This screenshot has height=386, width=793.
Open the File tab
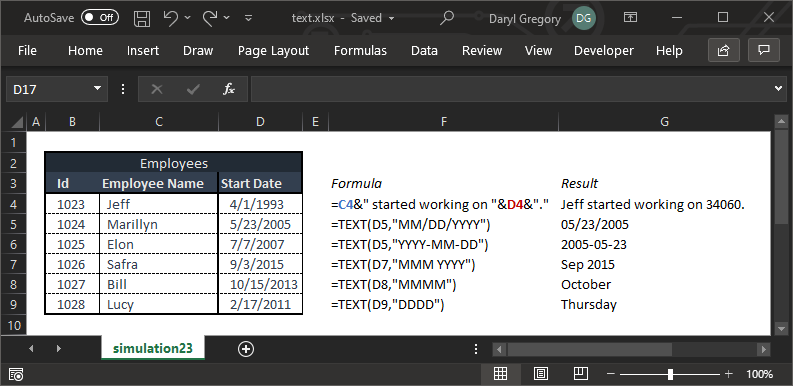pyautogui.click(x=27, y=51)
